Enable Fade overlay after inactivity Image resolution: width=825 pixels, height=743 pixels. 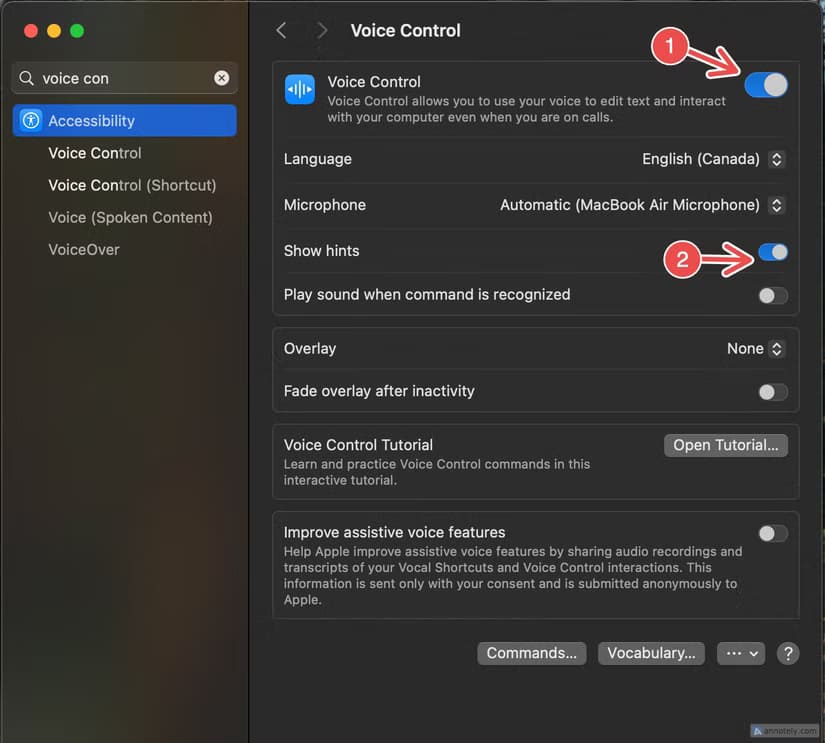773,392
